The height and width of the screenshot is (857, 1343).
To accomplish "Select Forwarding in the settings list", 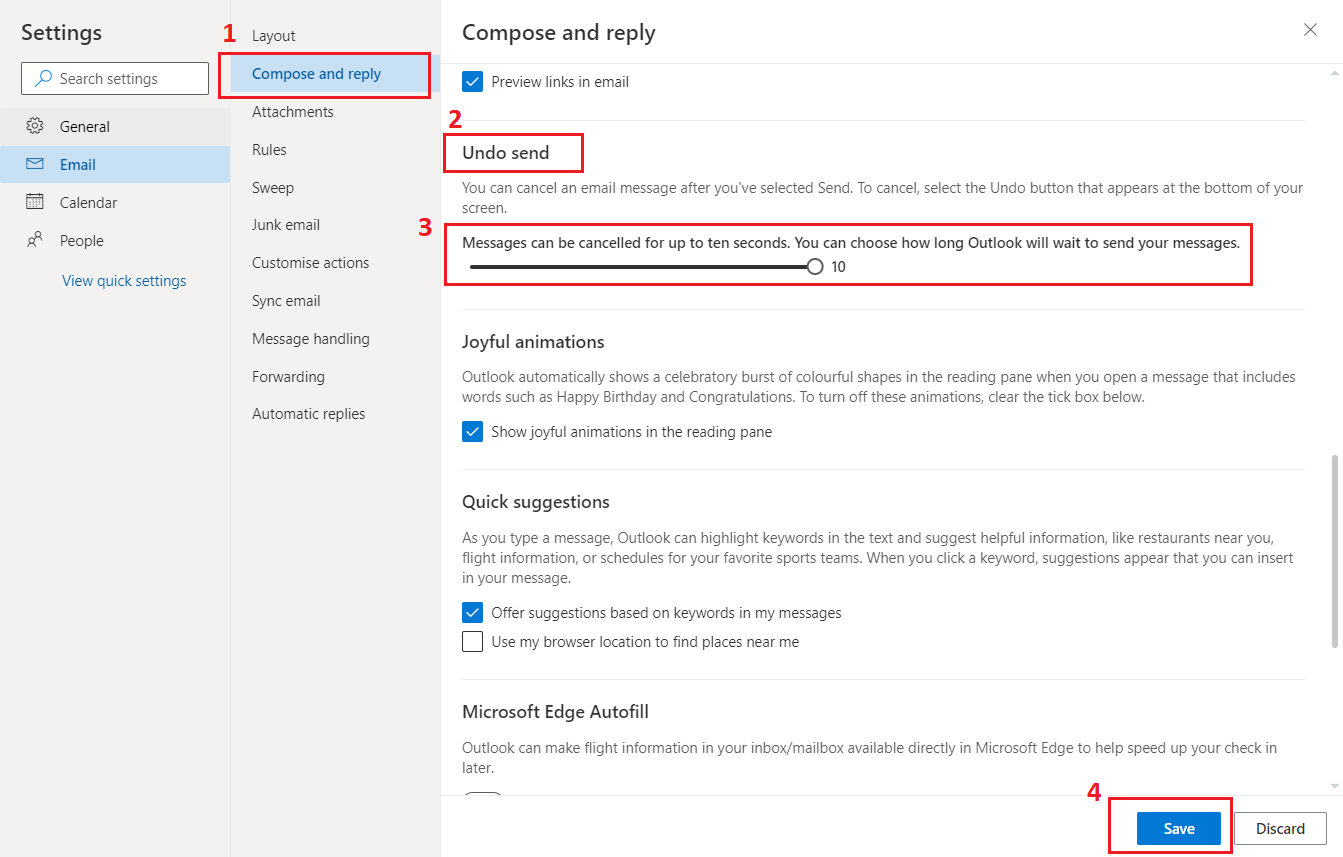I will pyautogui.click(x=288, y=376).
